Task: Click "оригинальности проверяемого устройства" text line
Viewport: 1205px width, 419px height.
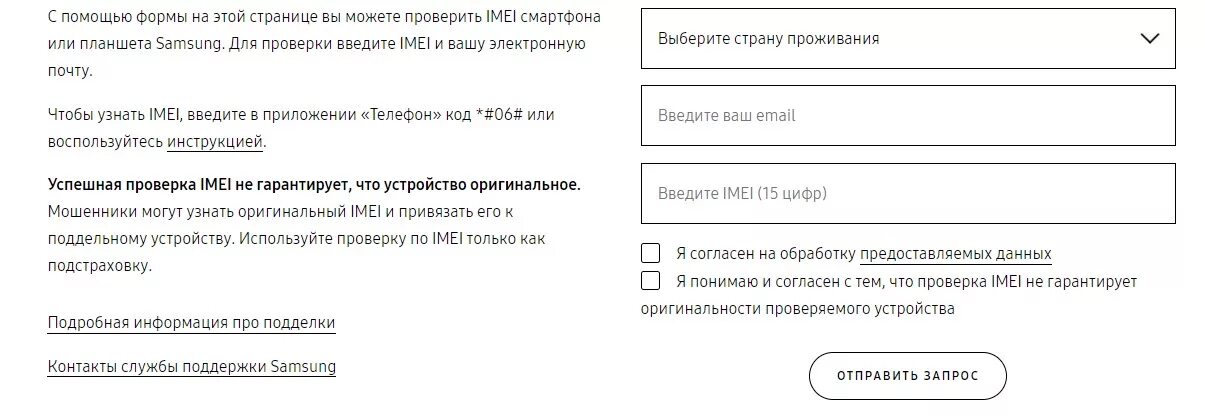Action: tap(797, 309)
